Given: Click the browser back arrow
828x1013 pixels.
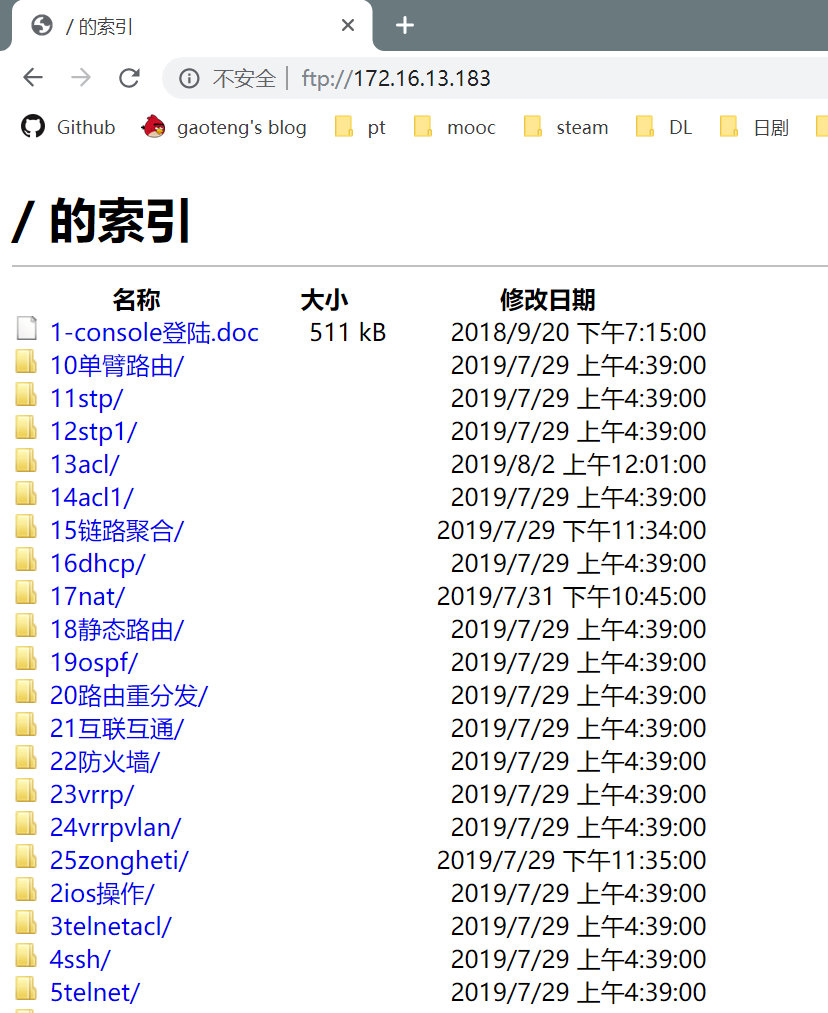Looking at the screenshot, I should pyautogui.click(x=33, y=78).
